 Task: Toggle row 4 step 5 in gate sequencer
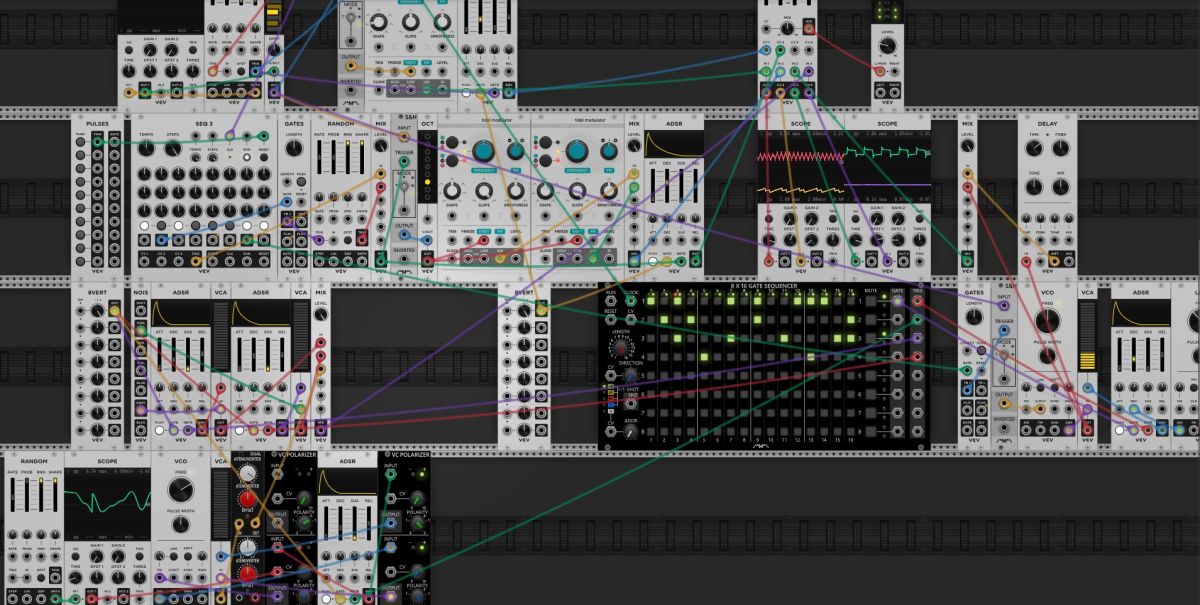(x=704, y=357)
